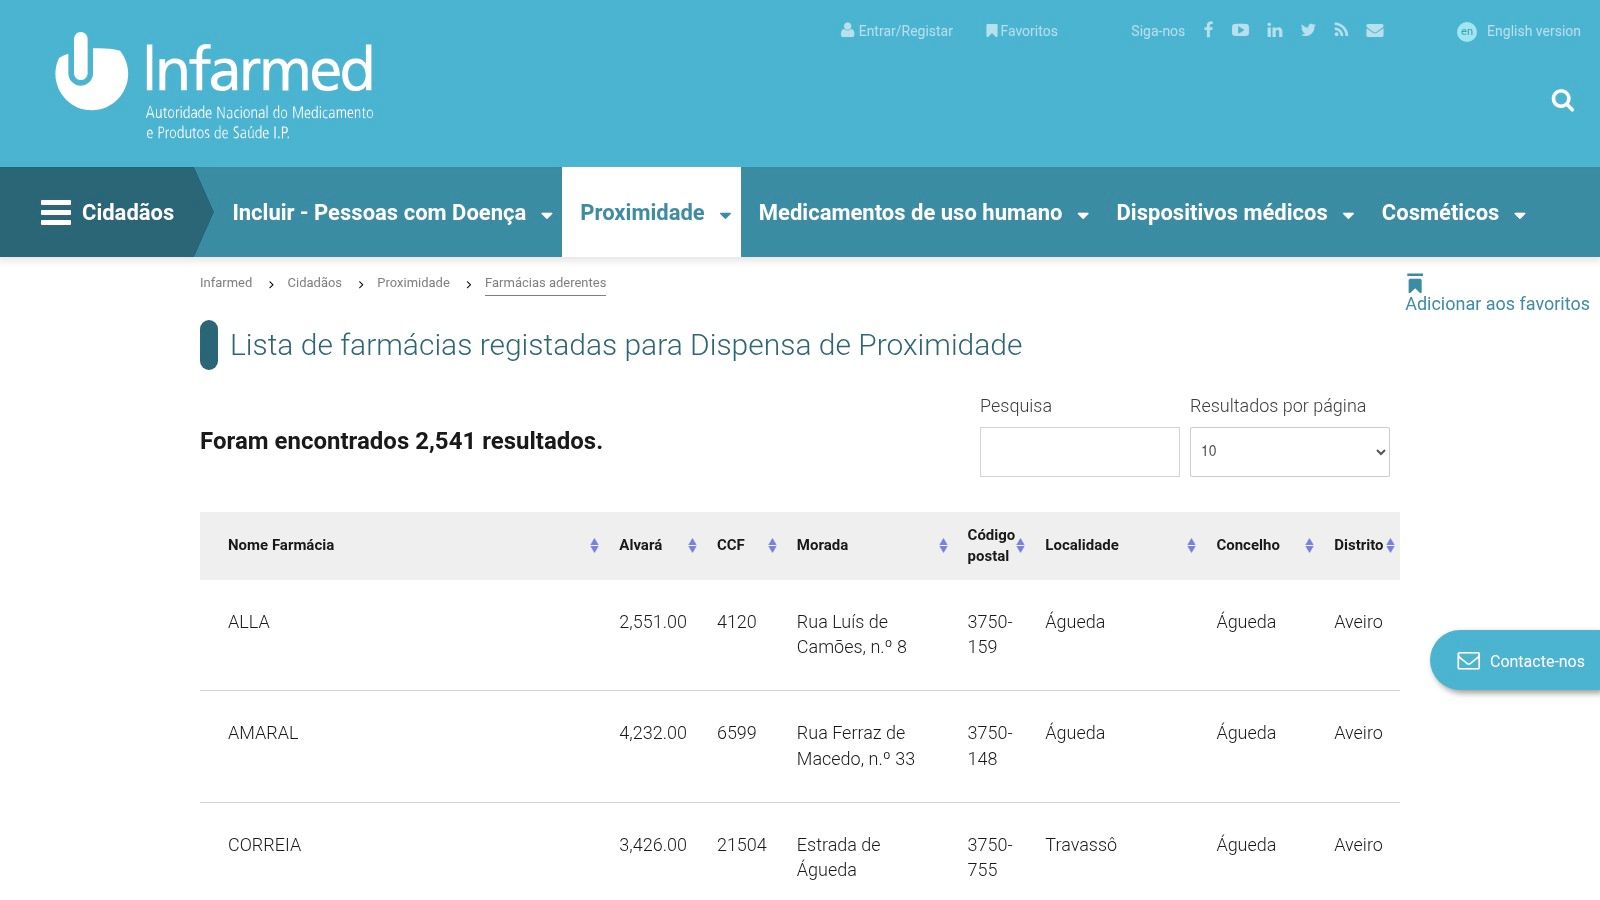Click the envelope email icon in the header
Screen dimensions: 1600x900
[x=1375, y=30]
